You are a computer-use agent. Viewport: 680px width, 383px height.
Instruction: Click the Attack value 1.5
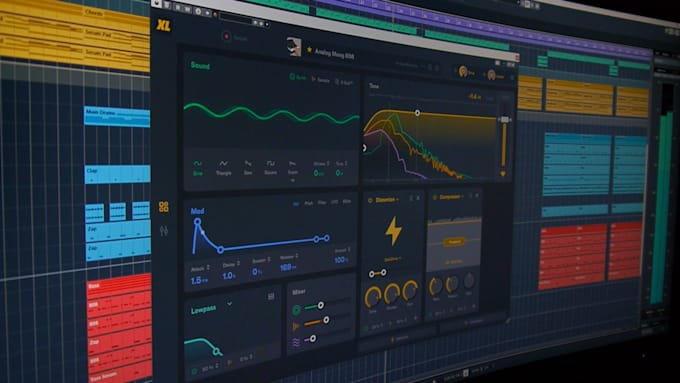pos(199,280)
